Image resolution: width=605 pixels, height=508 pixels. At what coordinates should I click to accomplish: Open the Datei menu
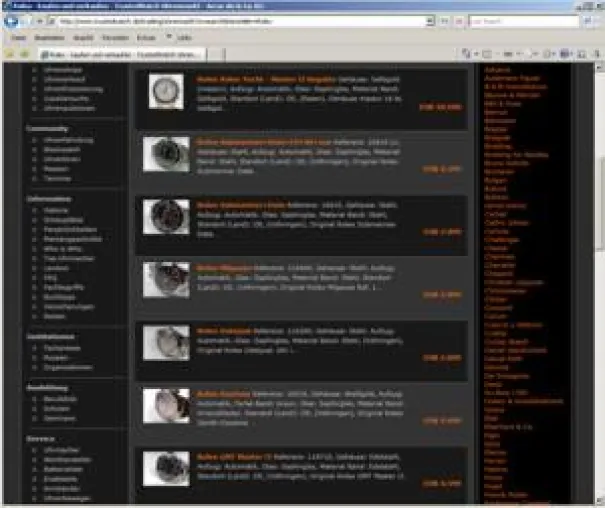click(x=19, y=38)
